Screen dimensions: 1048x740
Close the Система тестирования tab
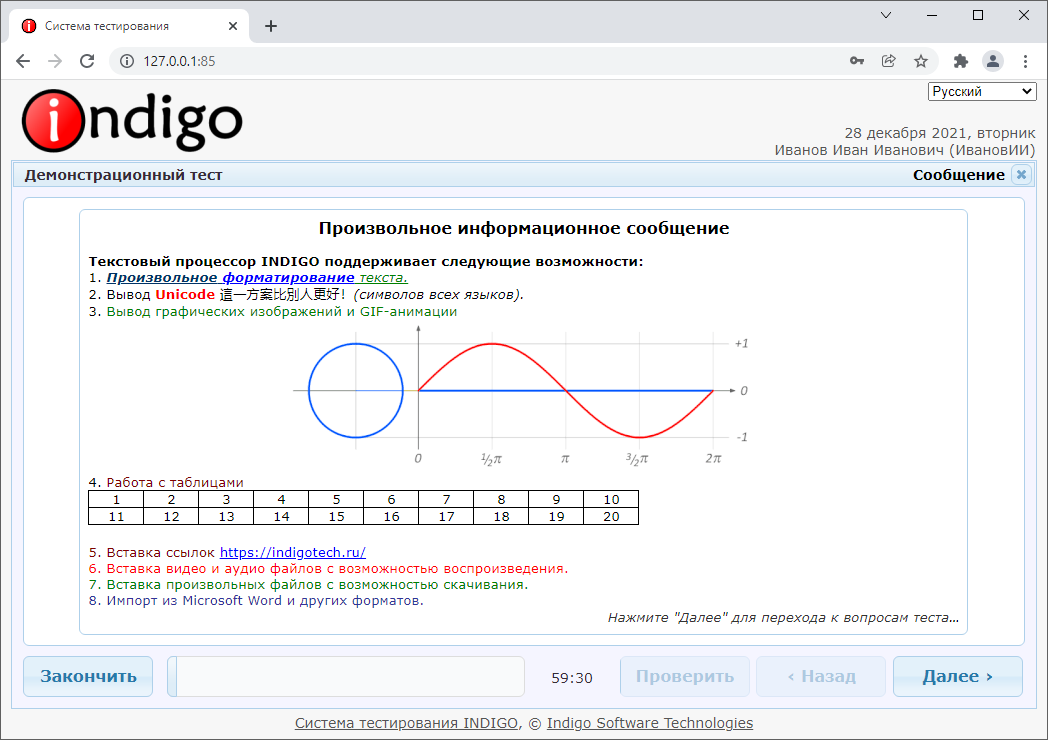(x=233, y=26)
